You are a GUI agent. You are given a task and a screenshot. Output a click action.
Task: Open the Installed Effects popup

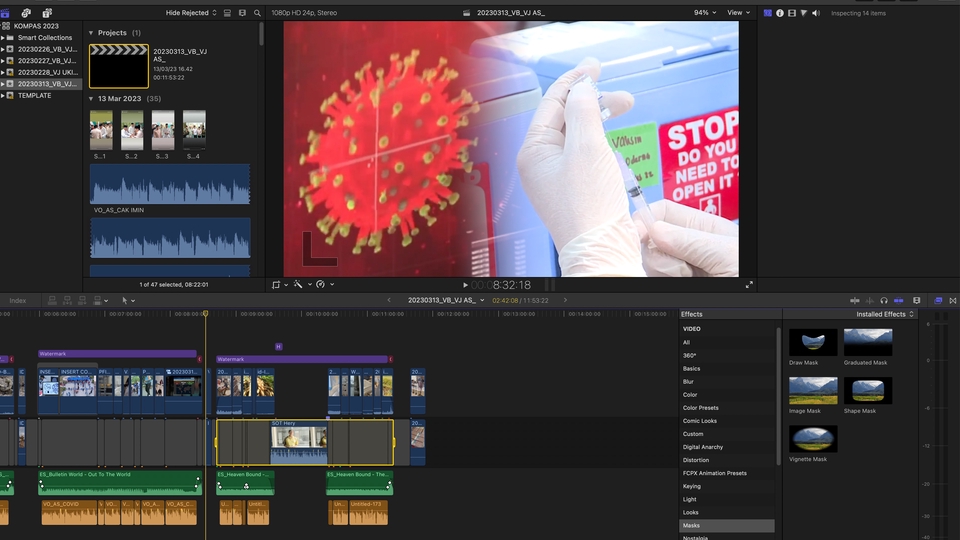[x=885, y=314]
